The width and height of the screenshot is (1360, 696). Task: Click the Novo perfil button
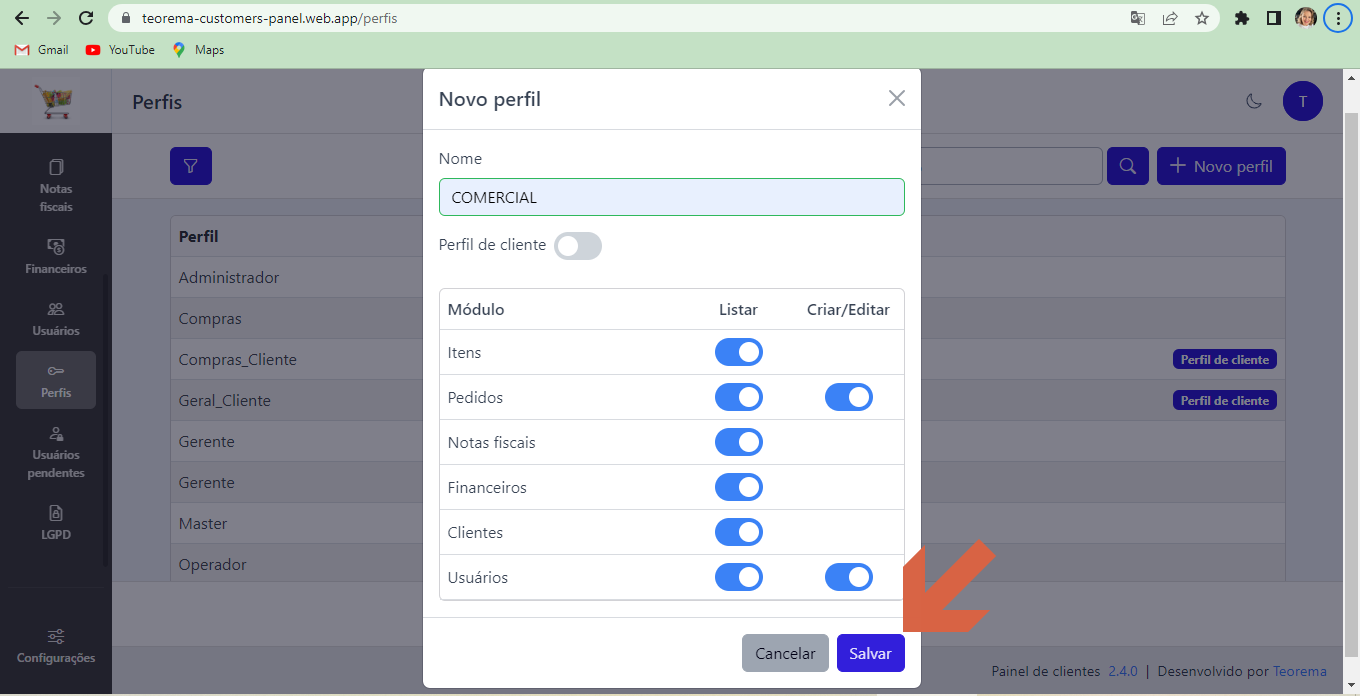(1221, 166)
